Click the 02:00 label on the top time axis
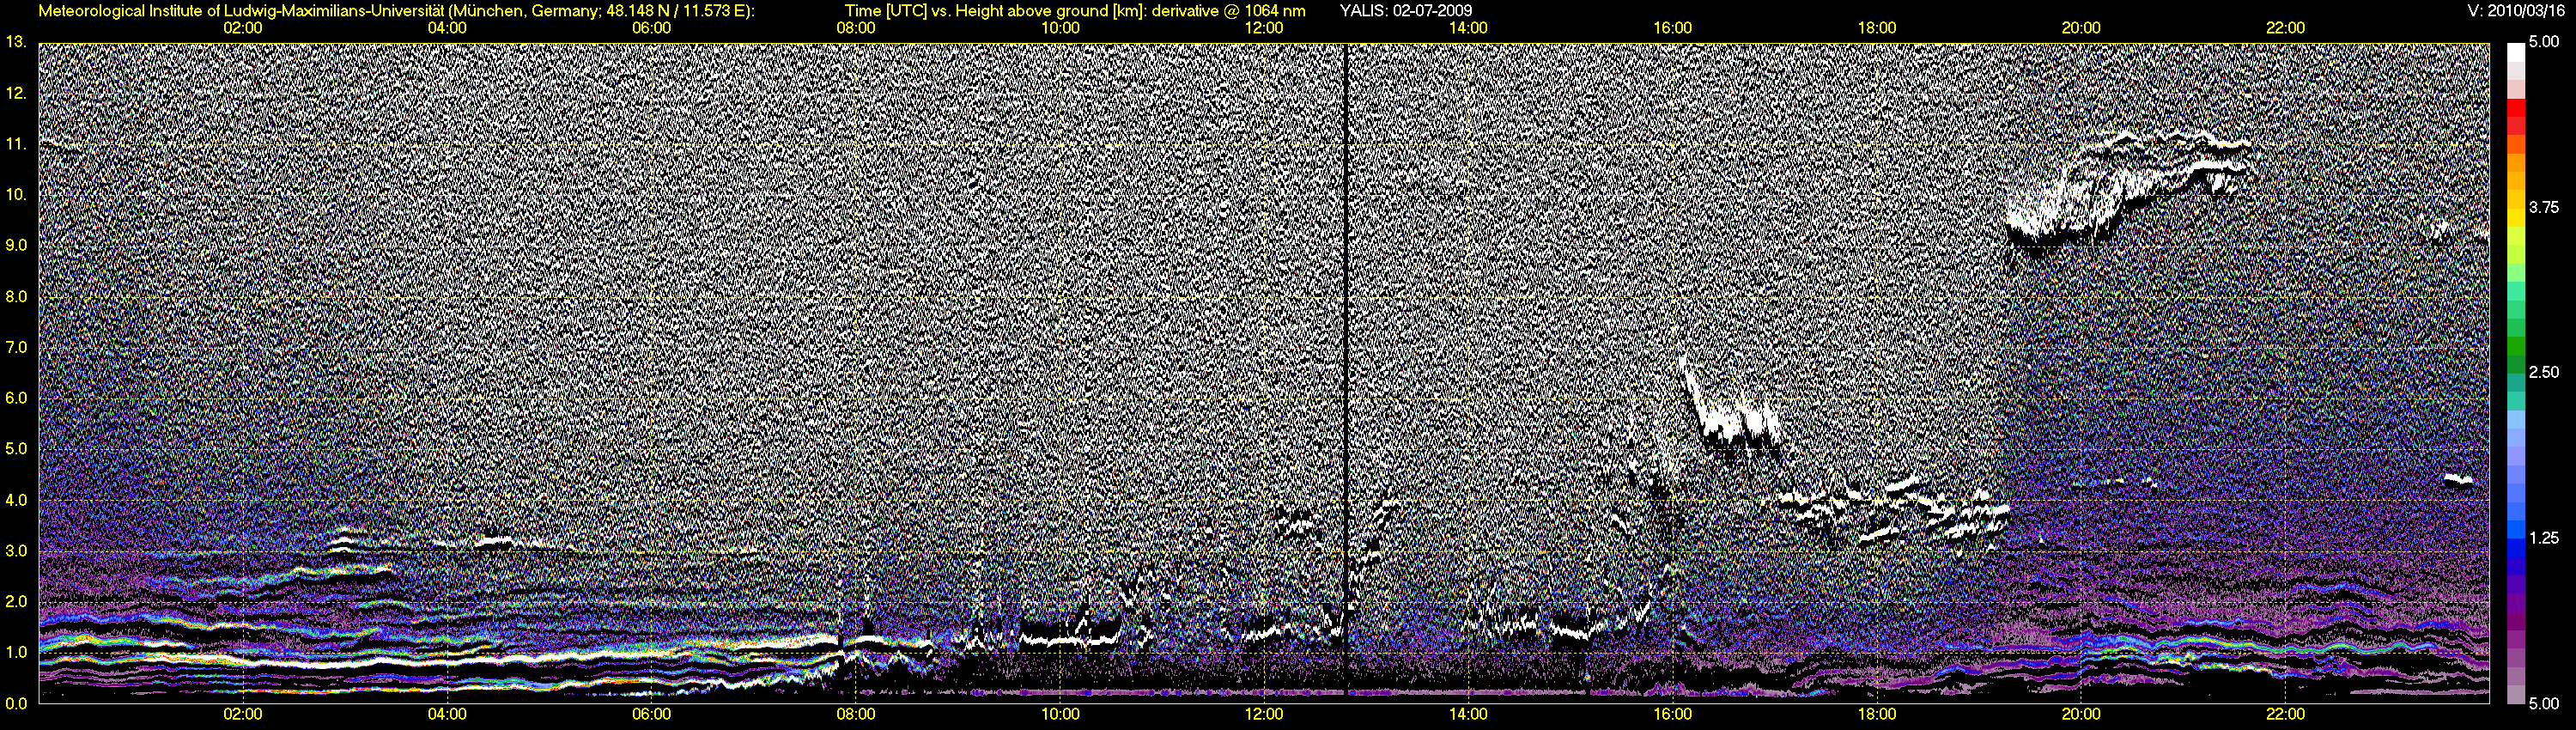This screenshot has width=2576, height=730. tap(243, 28)
